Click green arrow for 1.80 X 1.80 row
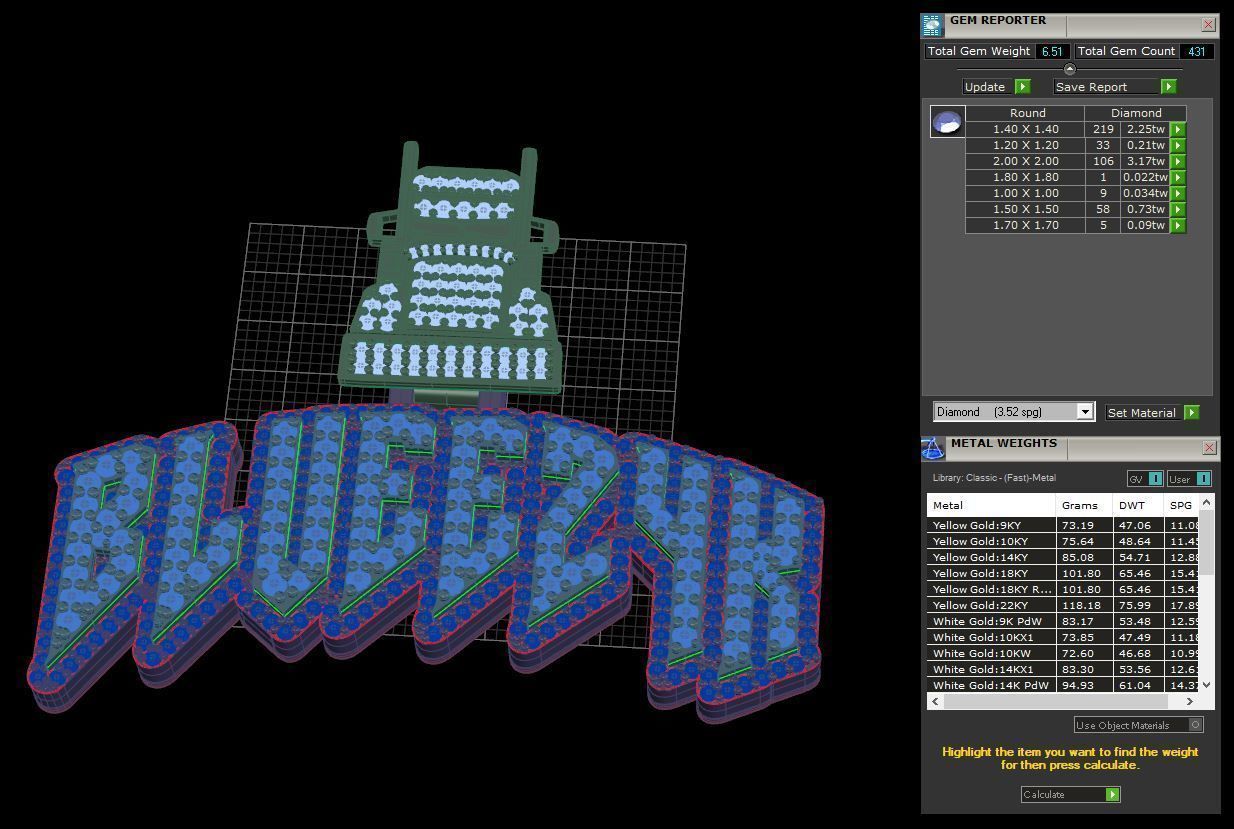This screenshot has width=1234, height=829. pyautogui.click(x=1178, y=177)
